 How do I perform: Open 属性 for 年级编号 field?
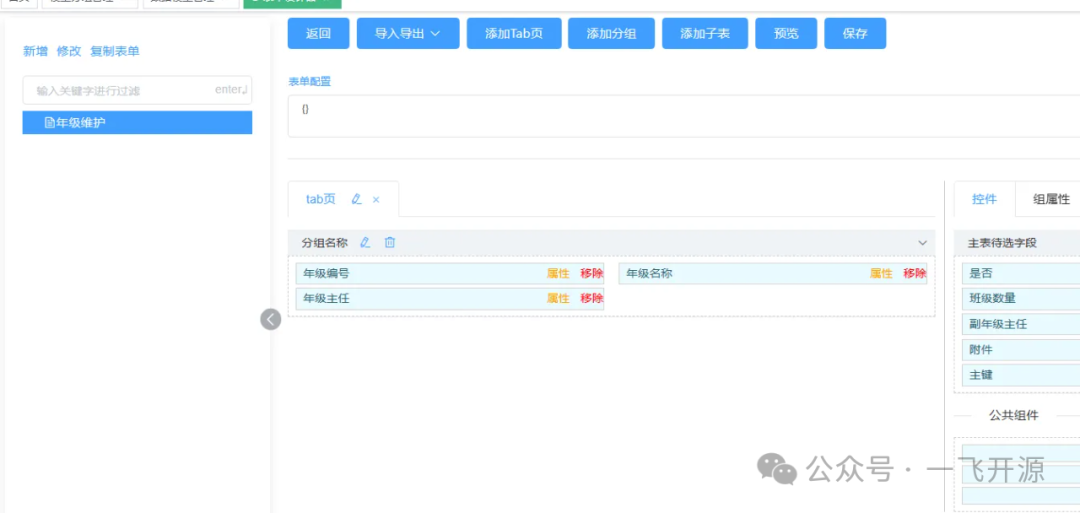(558, 273)
